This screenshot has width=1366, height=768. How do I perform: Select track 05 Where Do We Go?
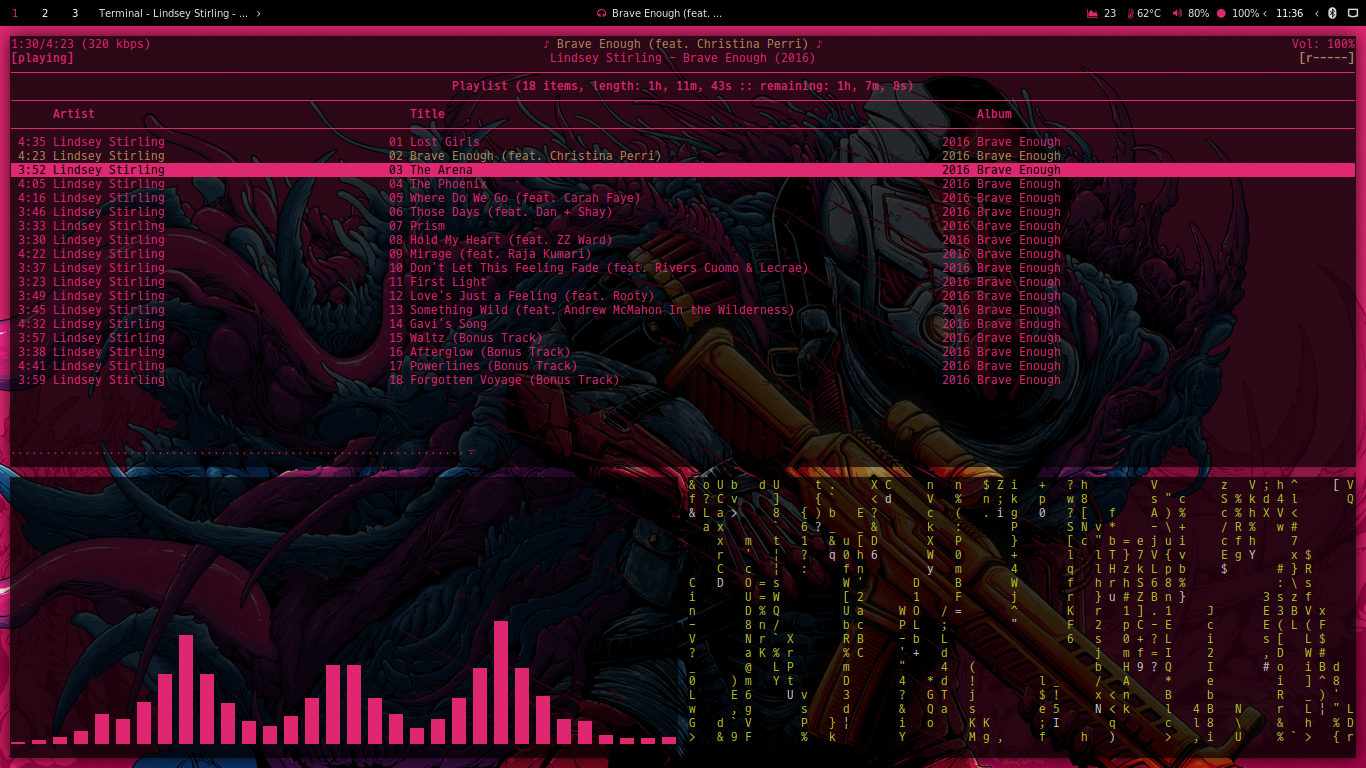click(683, 198)
